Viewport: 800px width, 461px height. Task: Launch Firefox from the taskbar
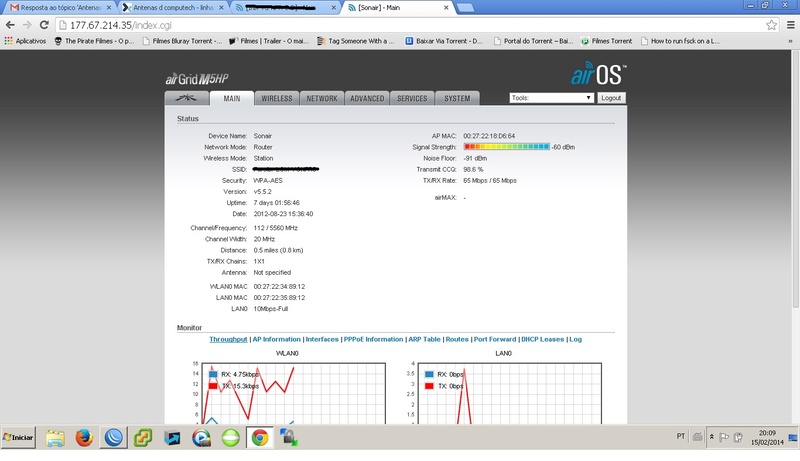pos(84,438)
